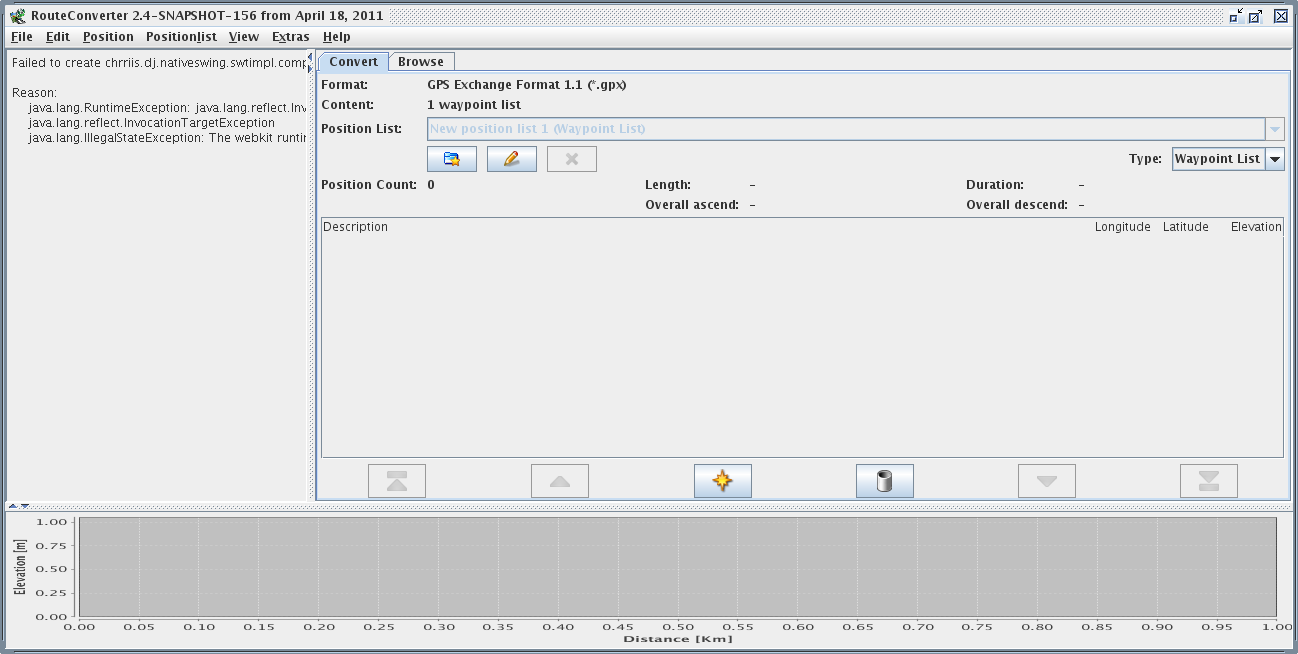Click the move down arrow button
The image size is (1298, 654).
pyautogui.click(x=1047, y=481)
